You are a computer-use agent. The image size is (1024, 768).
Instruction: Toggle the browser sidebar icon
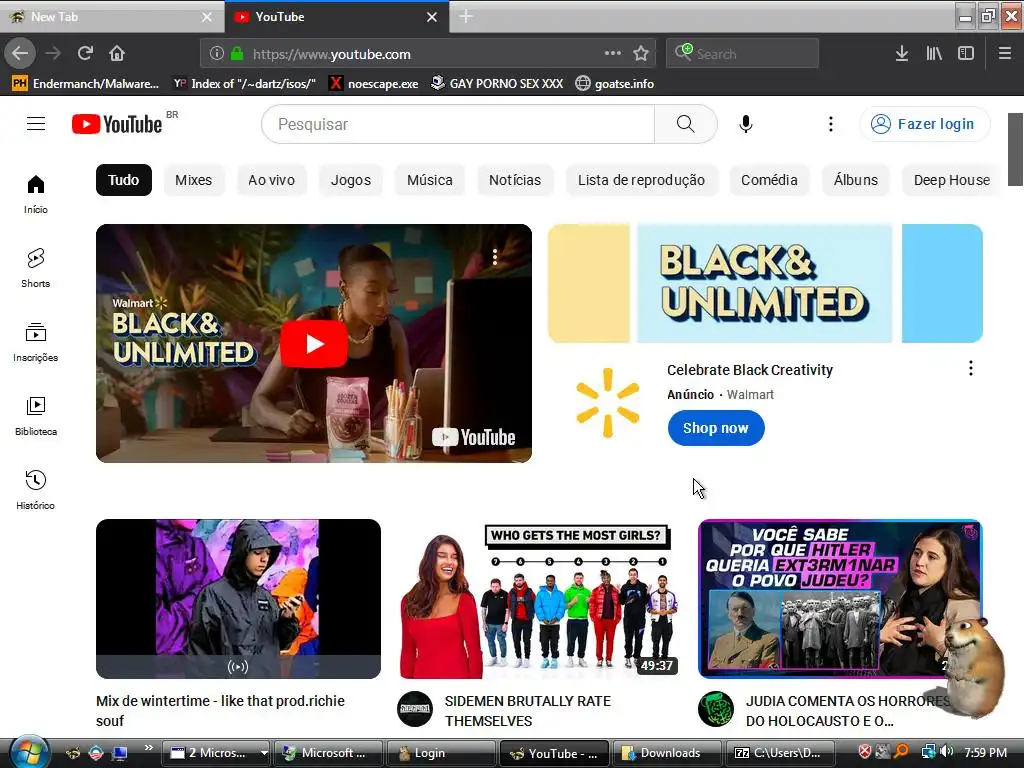pyautogui.click(x=966, y=54)
